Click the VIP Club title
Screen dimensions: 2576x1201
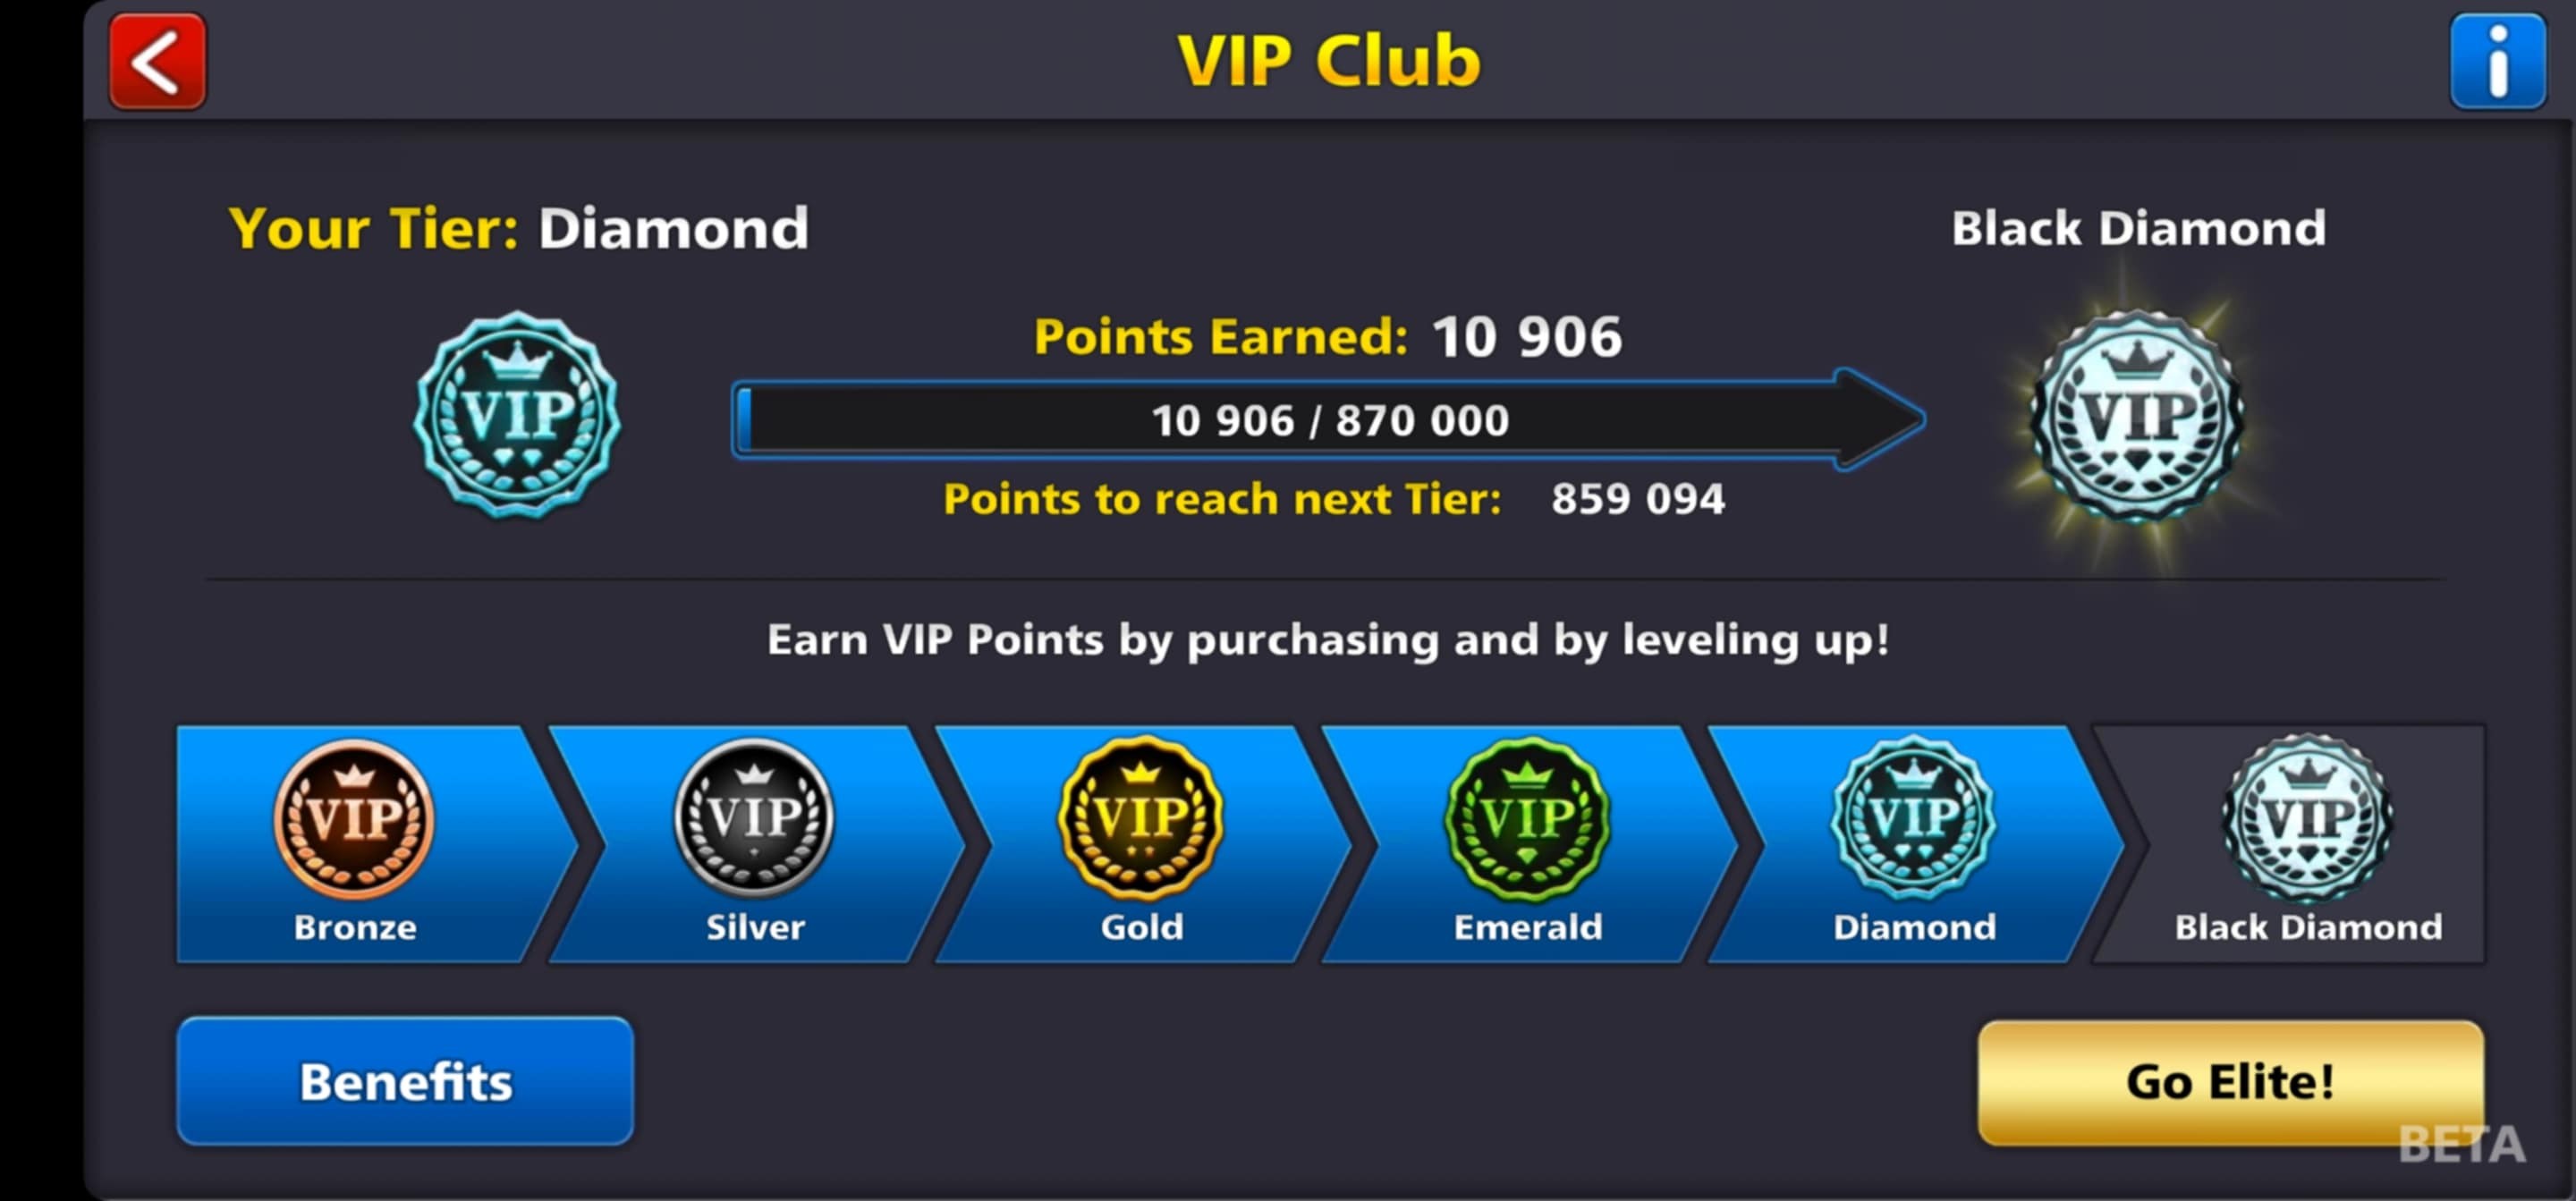click(1328, 60)
